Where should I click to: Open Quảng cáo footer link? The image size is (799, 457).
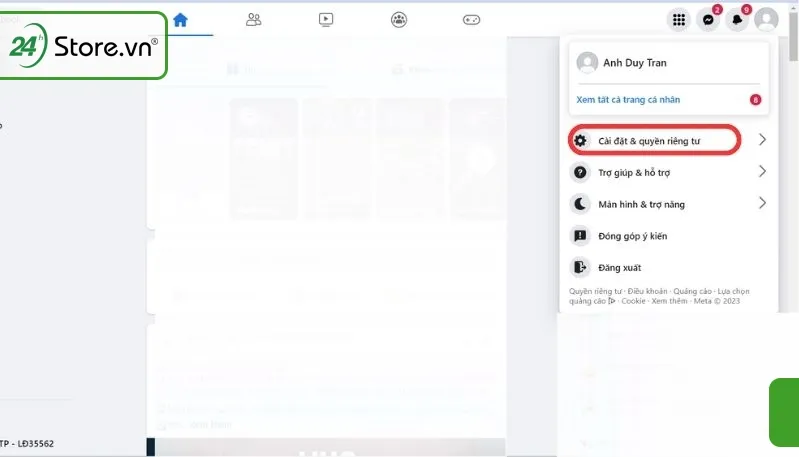[693, 291]
